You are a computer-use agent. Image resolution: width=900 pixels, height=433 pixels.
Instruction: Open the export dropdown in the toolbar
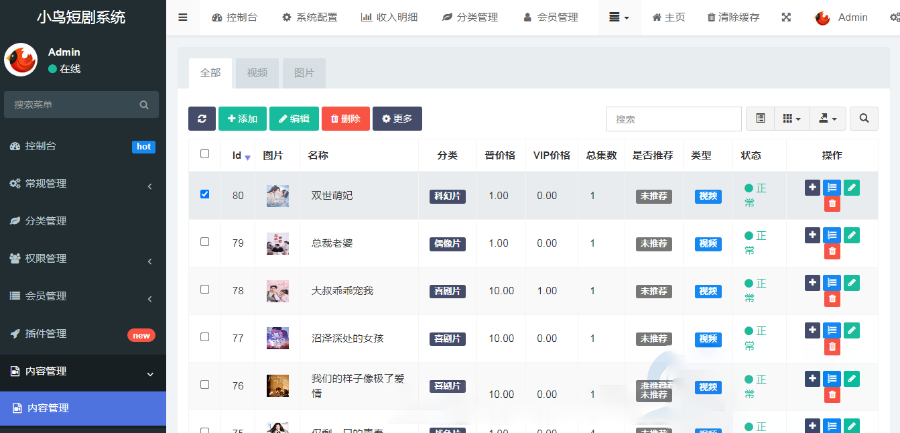pyautogui.click(x=828, y=119)
